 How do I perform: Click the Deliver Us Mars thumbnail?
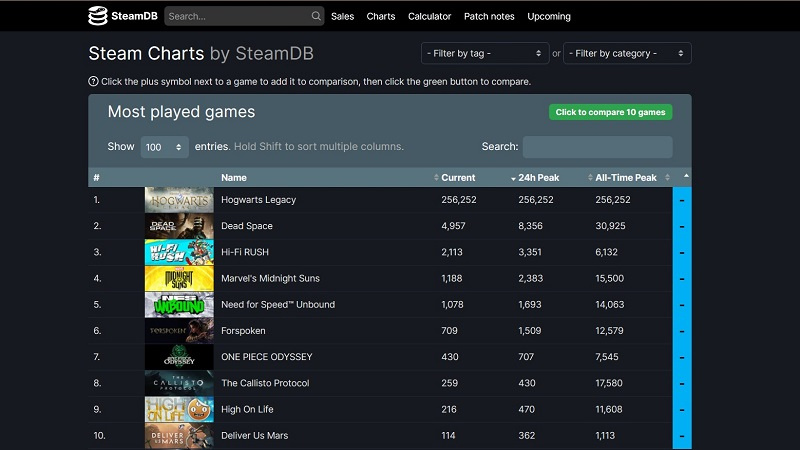pyautogui.click(x=179, y=436)
